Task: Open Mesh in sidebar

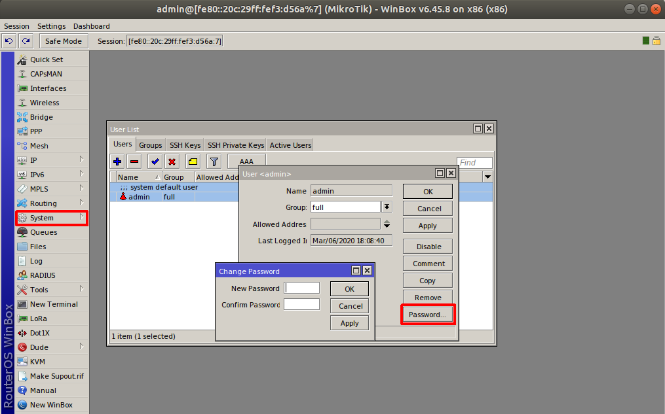Action: (52, 146)
